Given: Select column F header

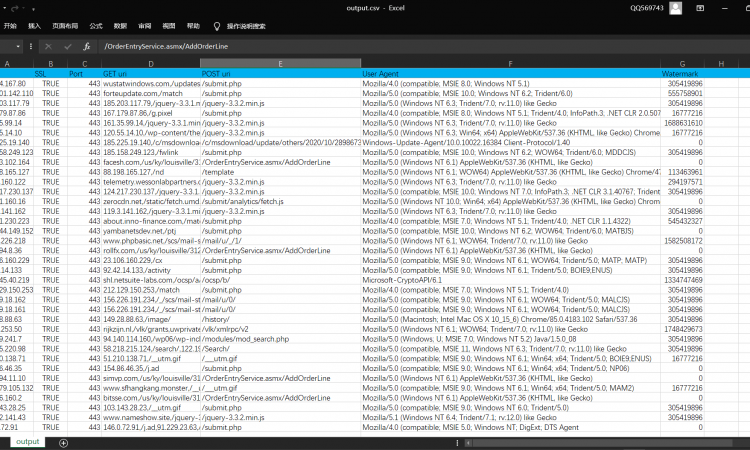Looking at the screenshot, I should coord(510,64).
